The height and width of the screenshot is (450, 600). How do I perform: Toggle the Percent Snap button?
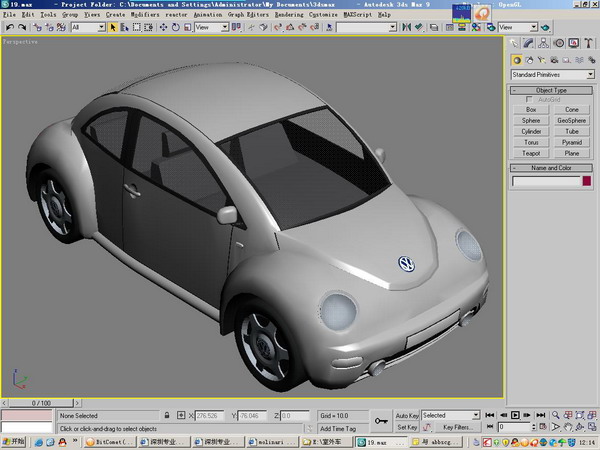click(x=302, y=28)
